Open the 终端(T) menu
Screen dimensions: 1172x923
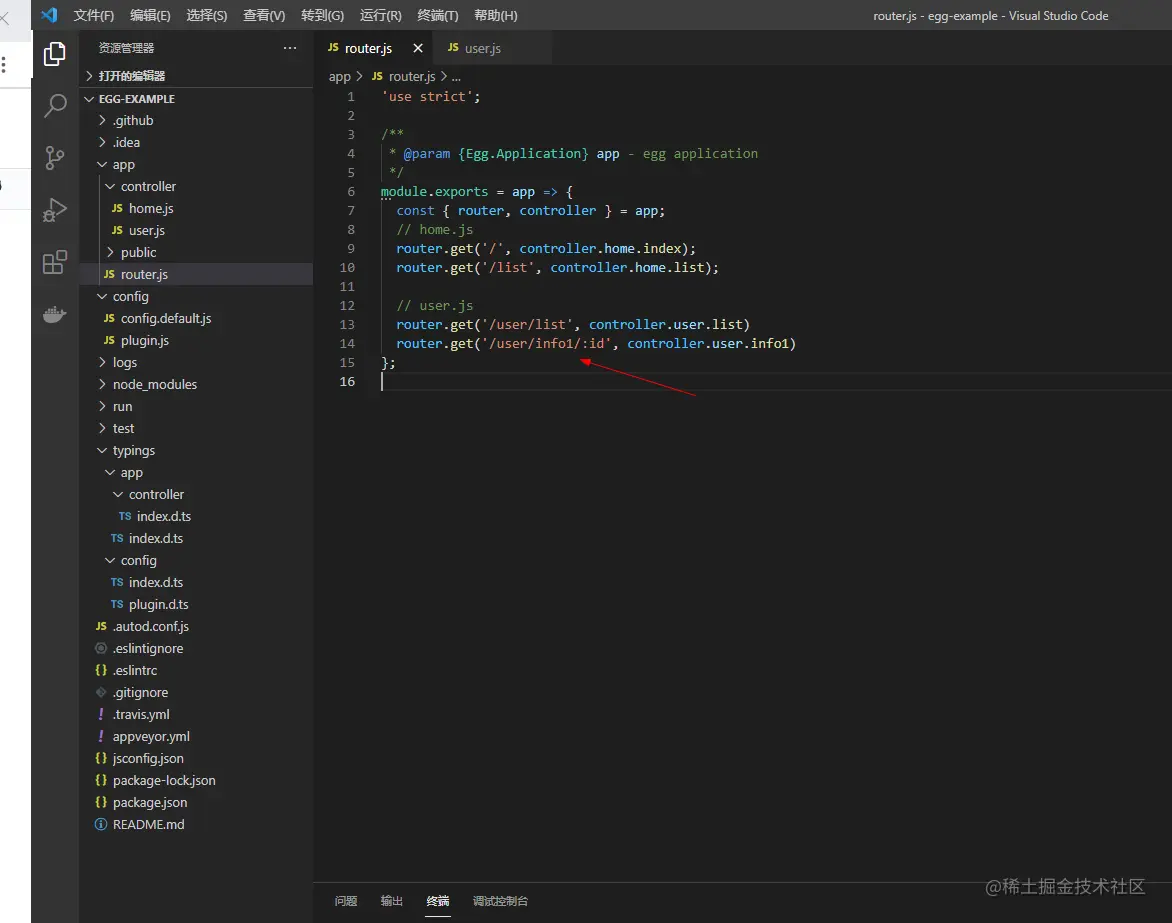click(x=437, y=16)
